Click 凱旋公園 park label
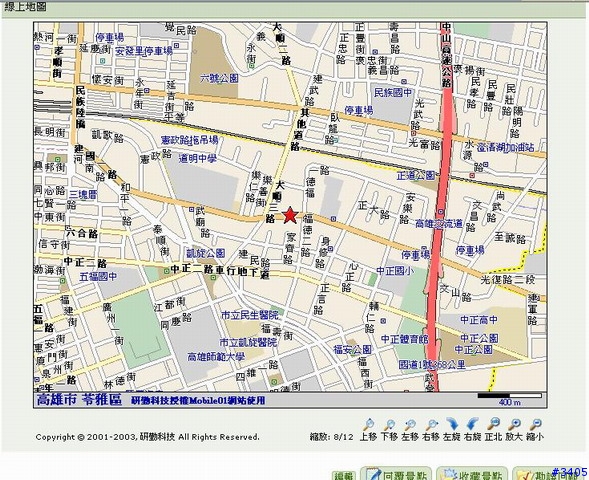Image resolution: width=589 pixels, height=480 pixels. tap(206, 253)
